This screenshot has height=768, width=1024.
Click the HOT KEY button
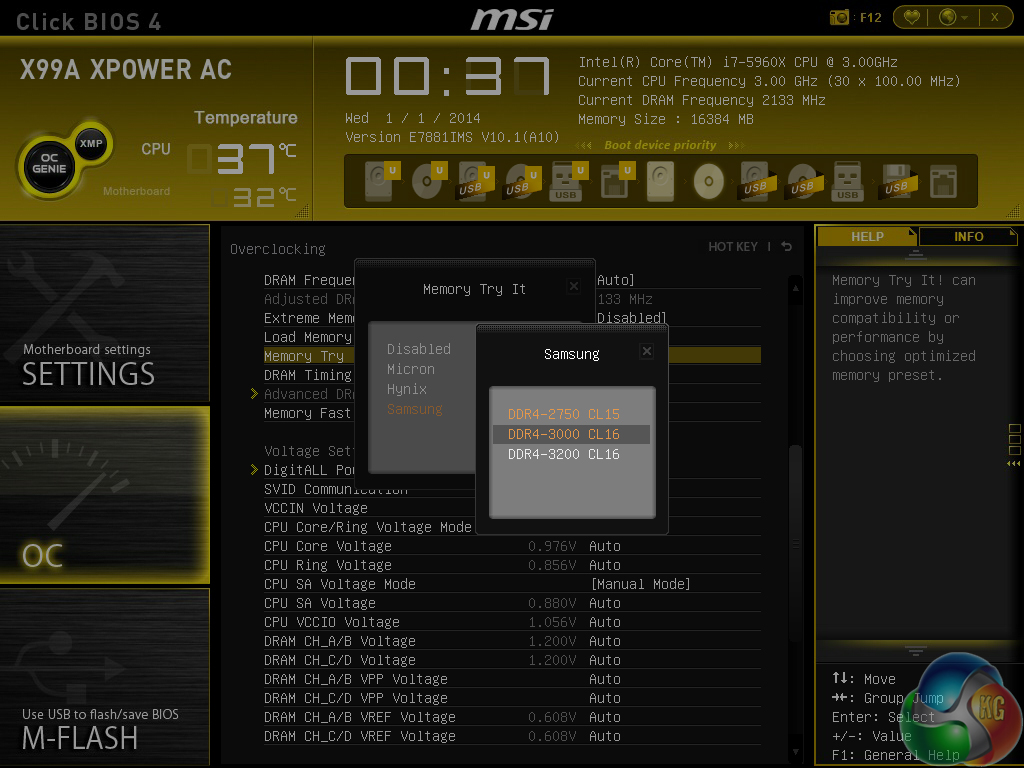[733, 246]
